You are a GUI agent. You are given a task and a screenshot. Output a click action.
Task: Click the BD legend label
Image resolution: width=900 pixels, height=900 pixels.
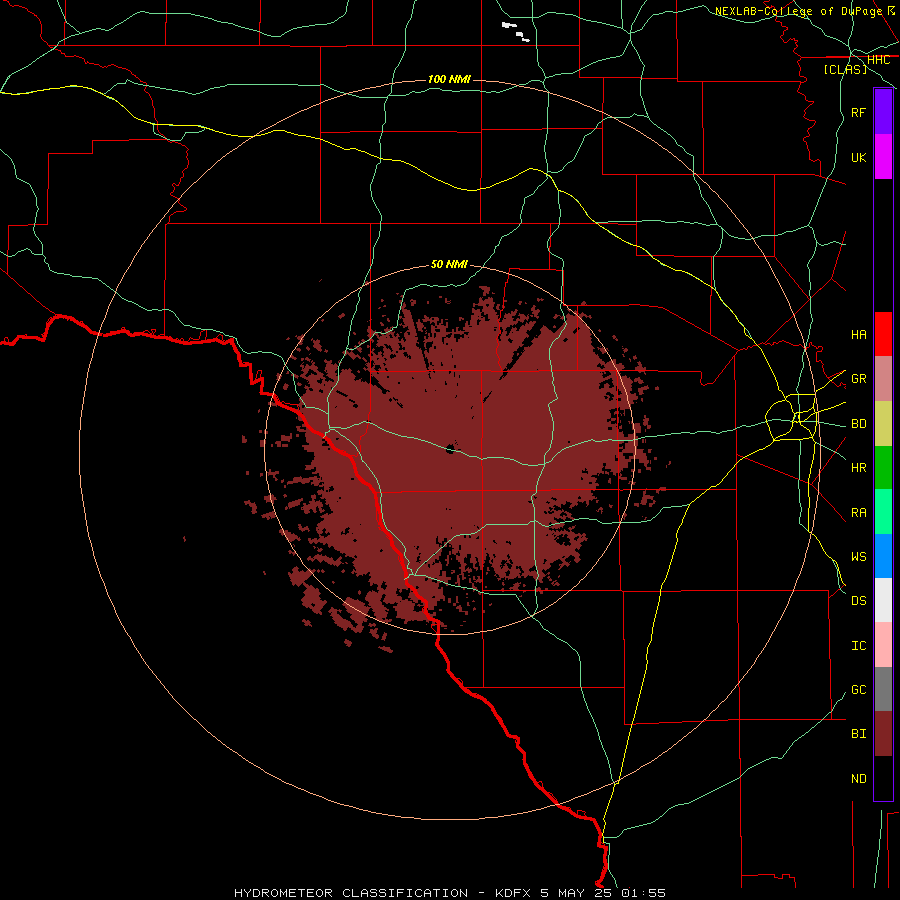click(x=859, y=424)
